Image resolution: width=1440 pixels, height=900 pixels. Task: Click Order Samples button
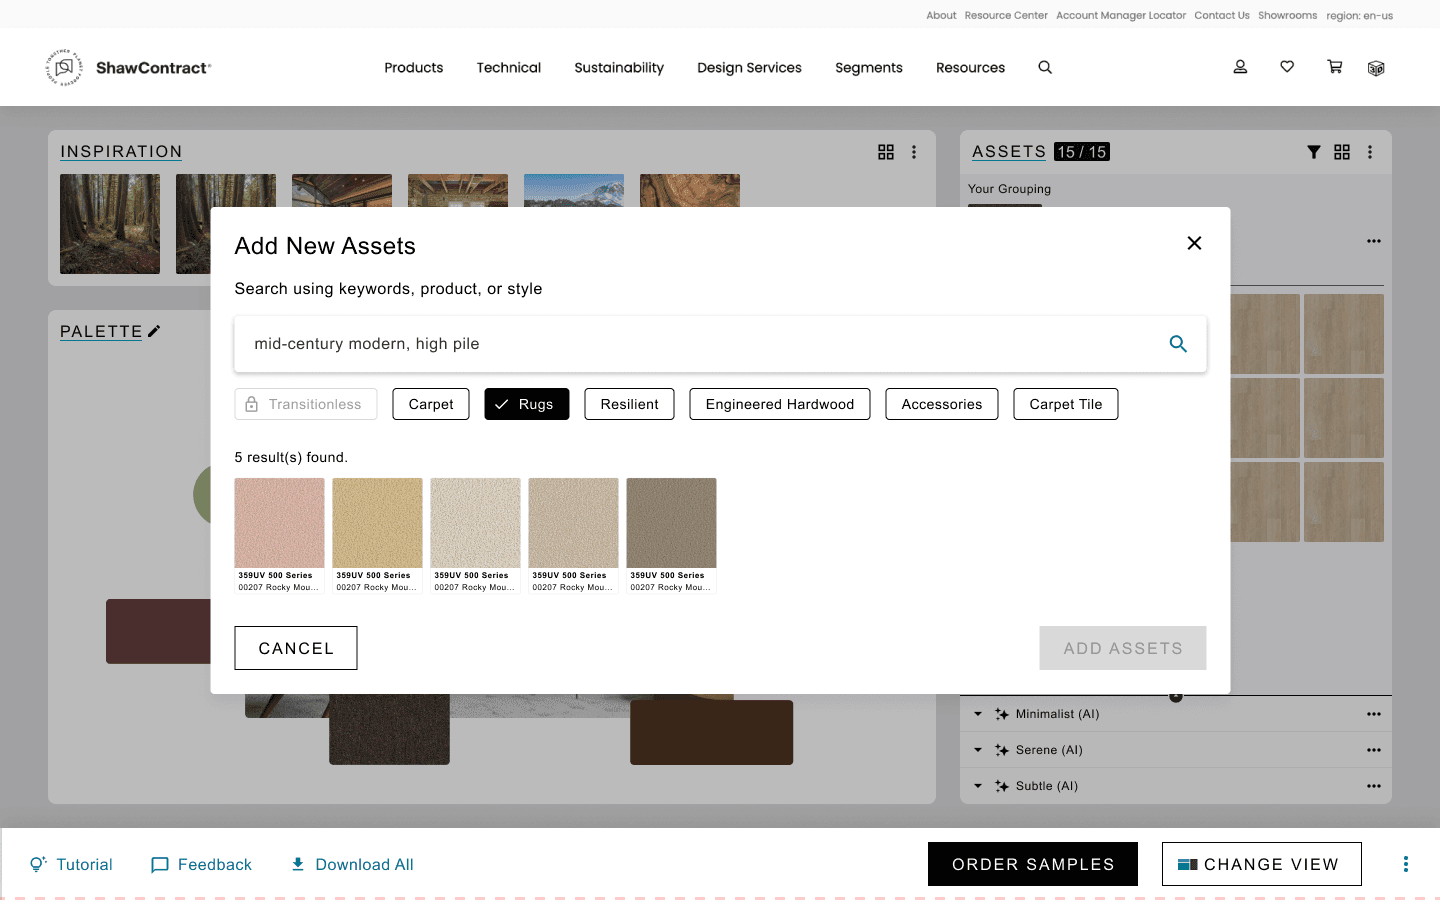point(1033,864)
